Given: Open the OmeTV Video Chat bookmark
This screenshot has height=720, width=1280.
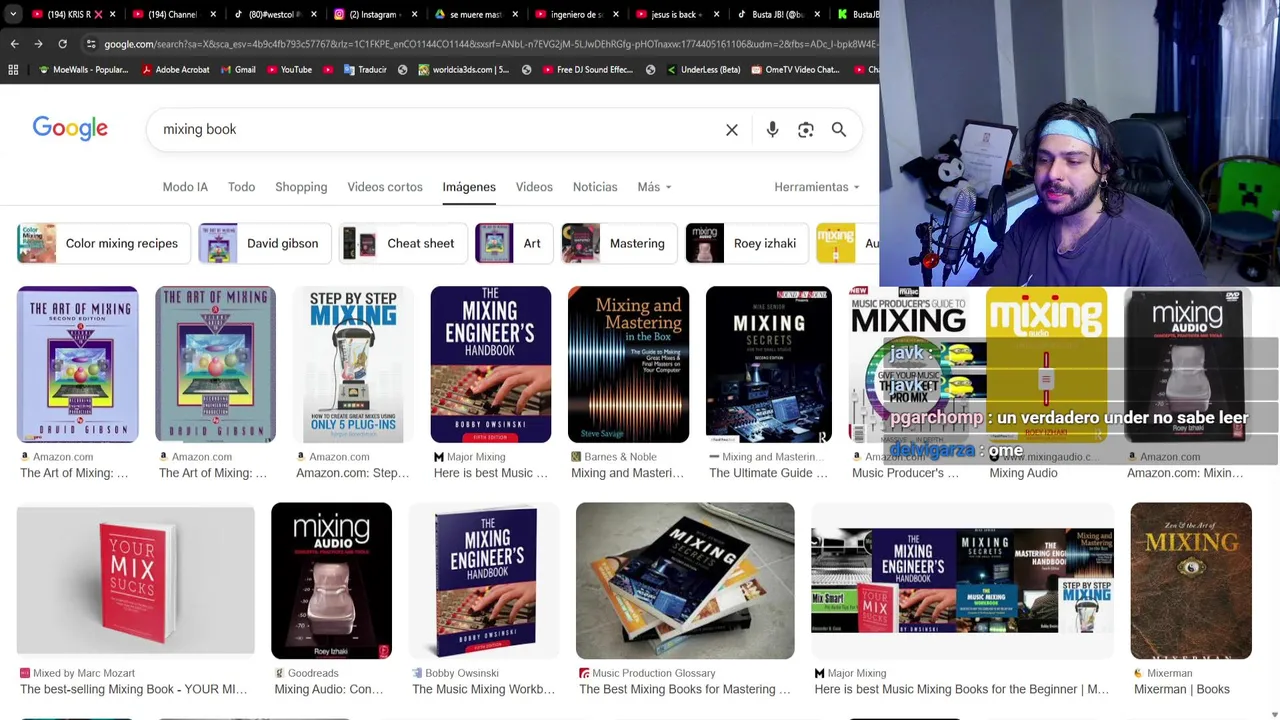Looking at the screenshot, I should pyautogui.click(x=795, y=70).
